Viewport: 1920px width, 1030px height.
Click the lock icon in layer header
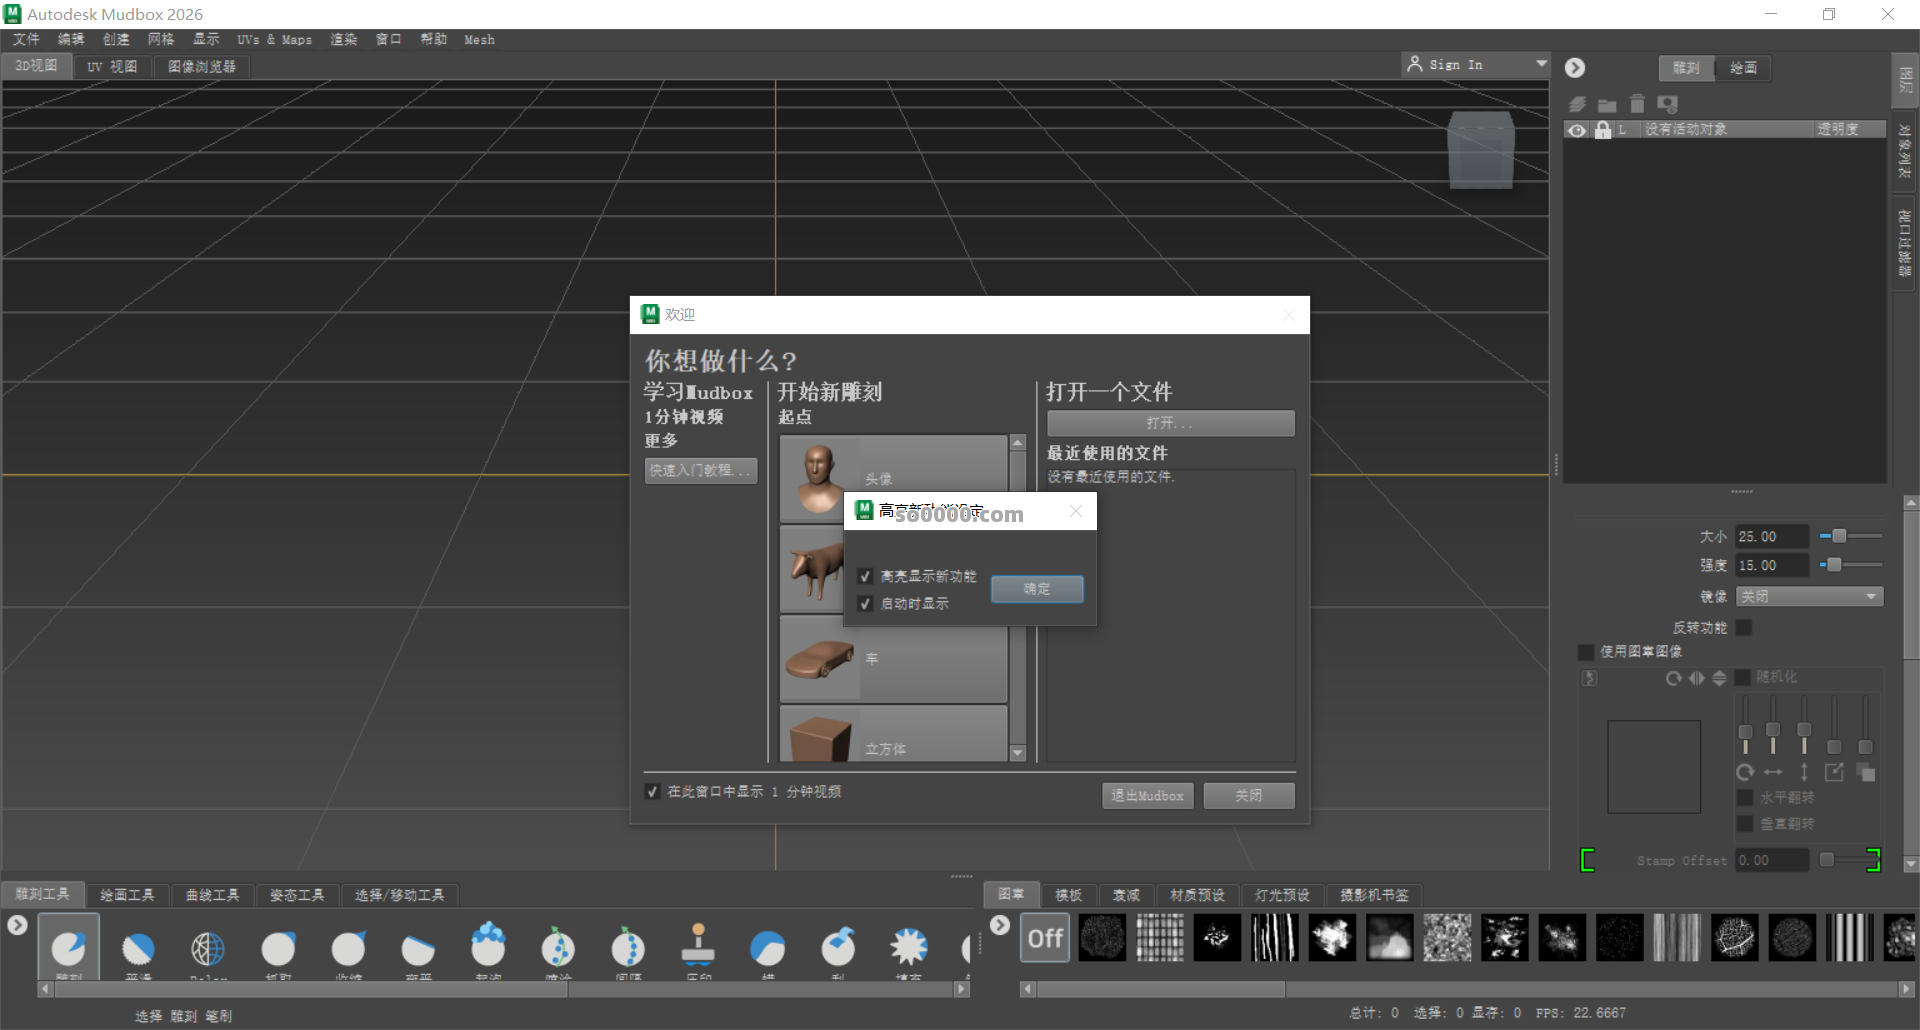[1603, 130]
